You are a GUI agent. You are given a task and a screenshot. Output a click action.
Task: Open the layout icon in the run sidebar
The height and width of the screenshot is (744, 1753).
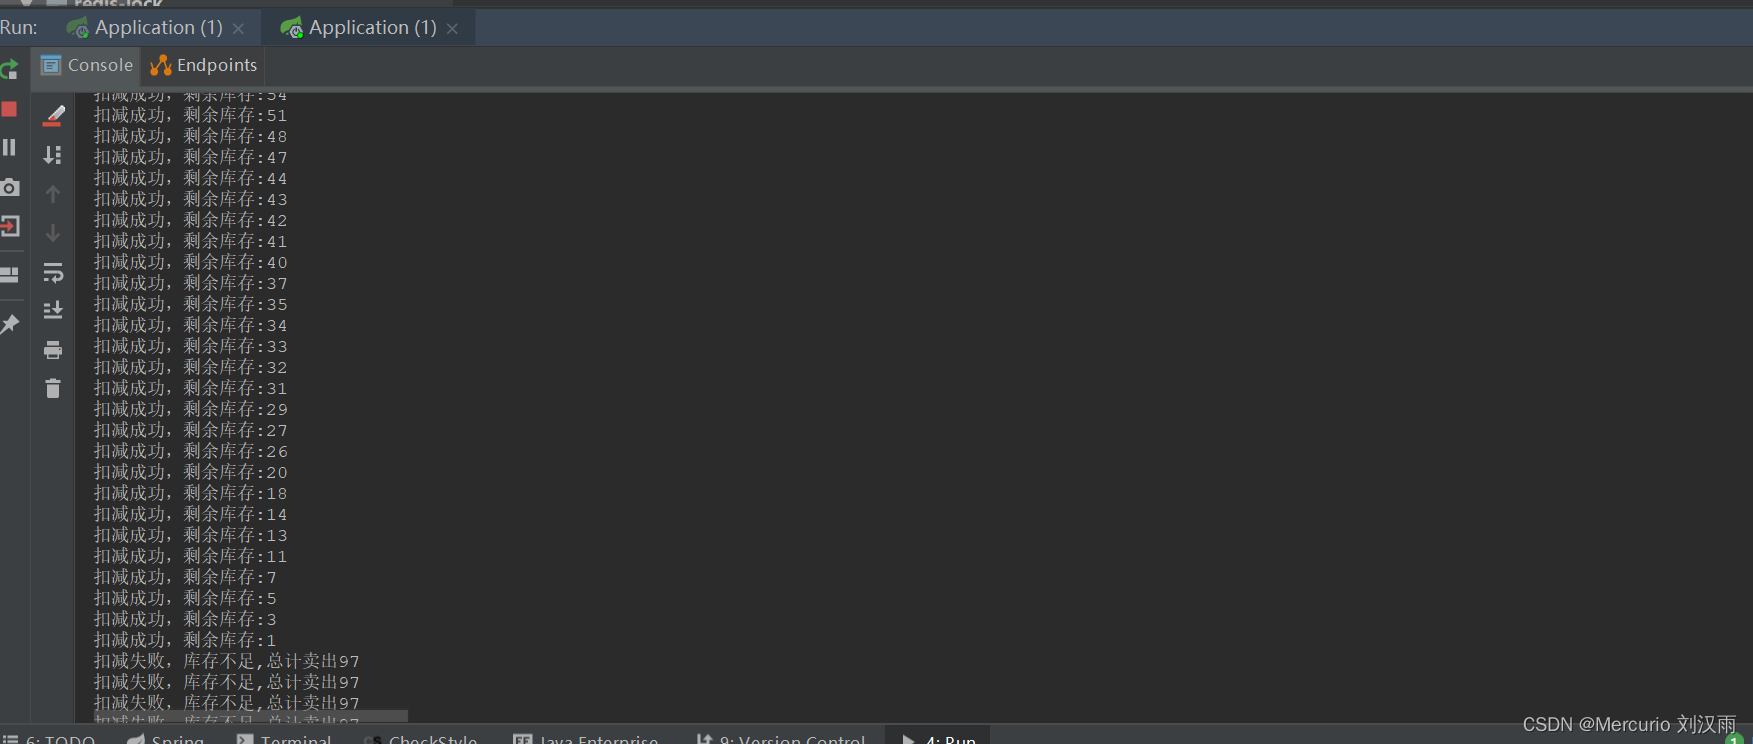[9, 274]
